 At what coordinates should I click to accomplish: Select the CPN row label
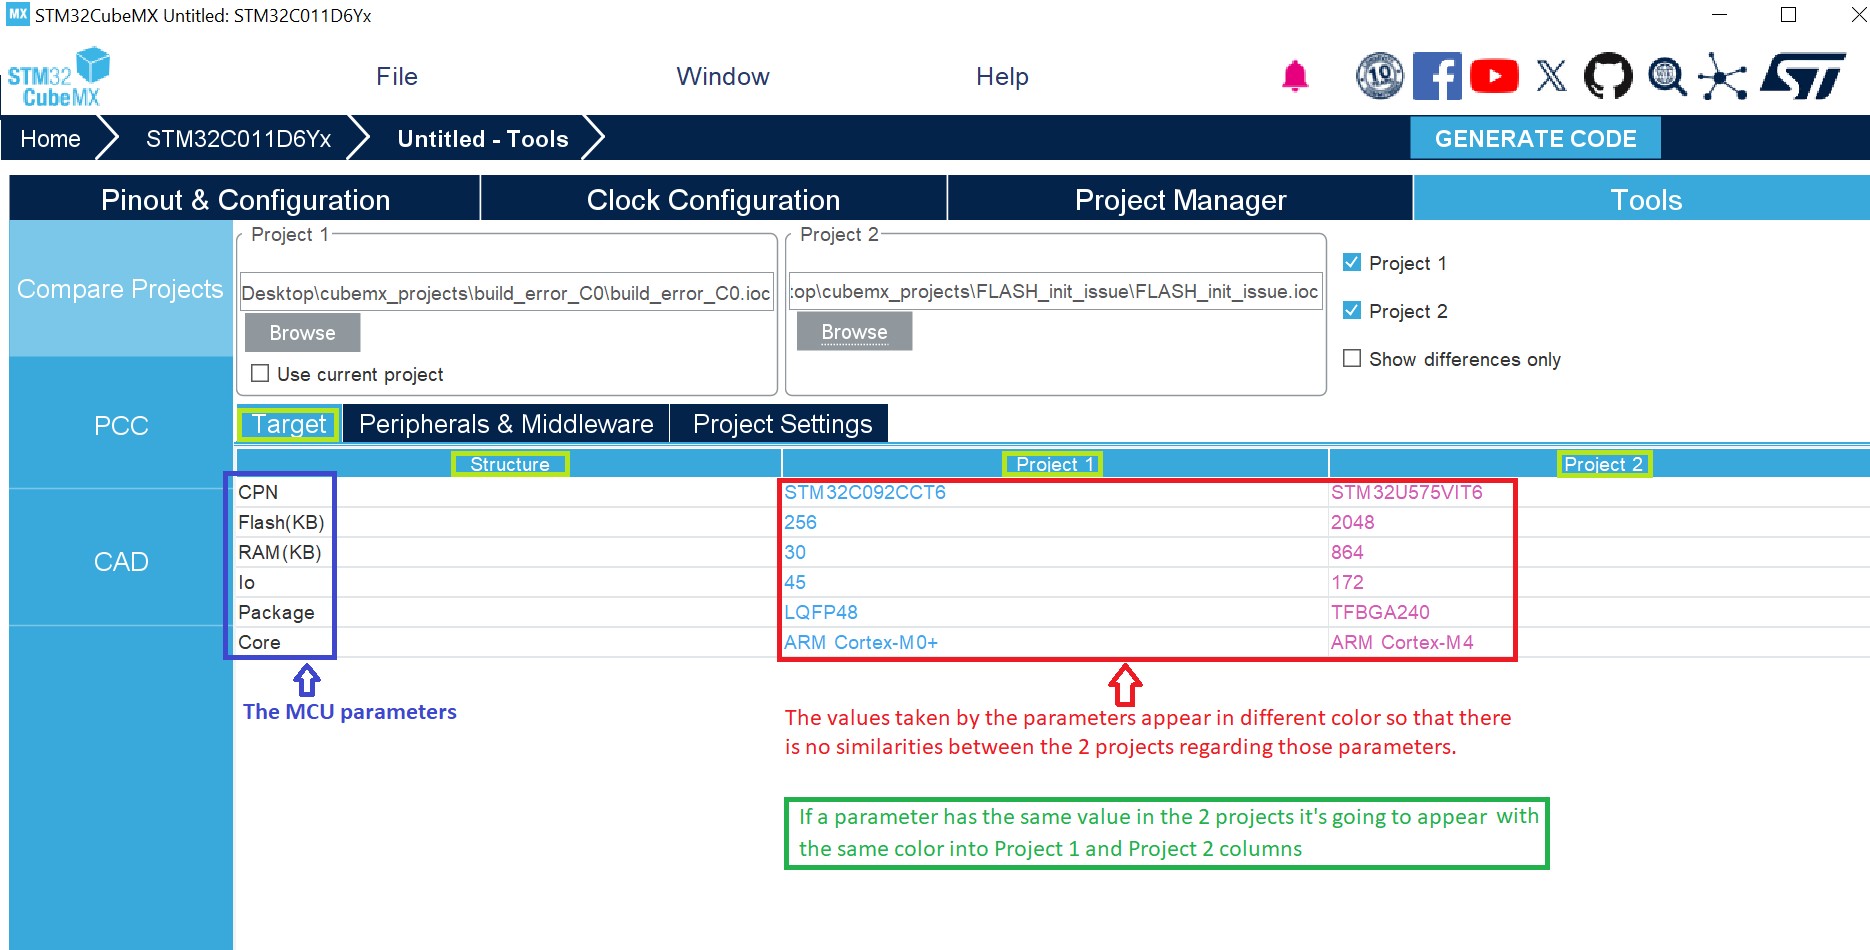(258, 492)
